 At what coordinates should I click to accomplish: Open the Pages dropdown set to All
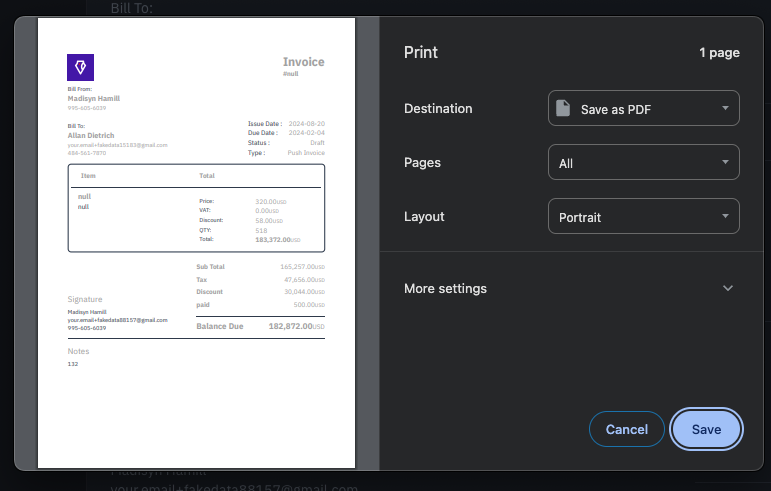pyautogui.click(x=643, y=163)
